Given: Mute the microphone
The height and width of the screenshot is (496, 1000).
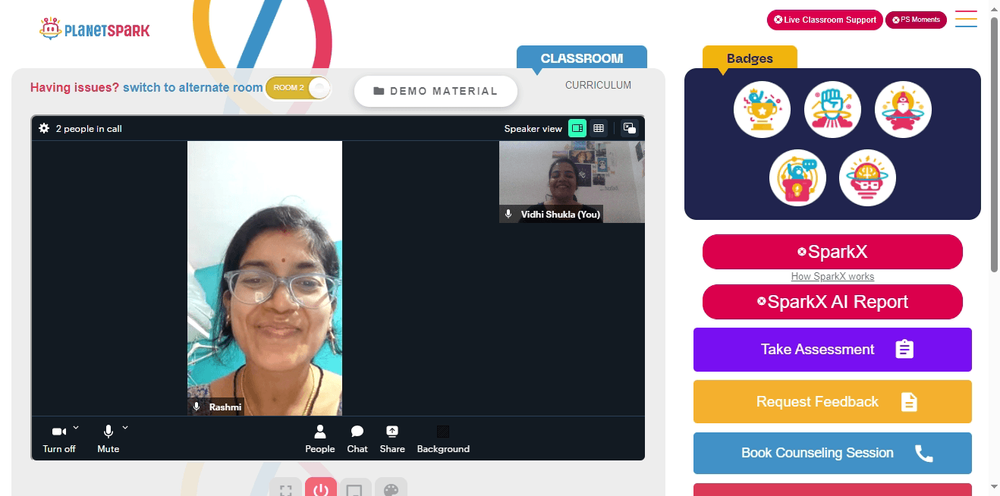Looking at the screenshot, I should (108, 439).
